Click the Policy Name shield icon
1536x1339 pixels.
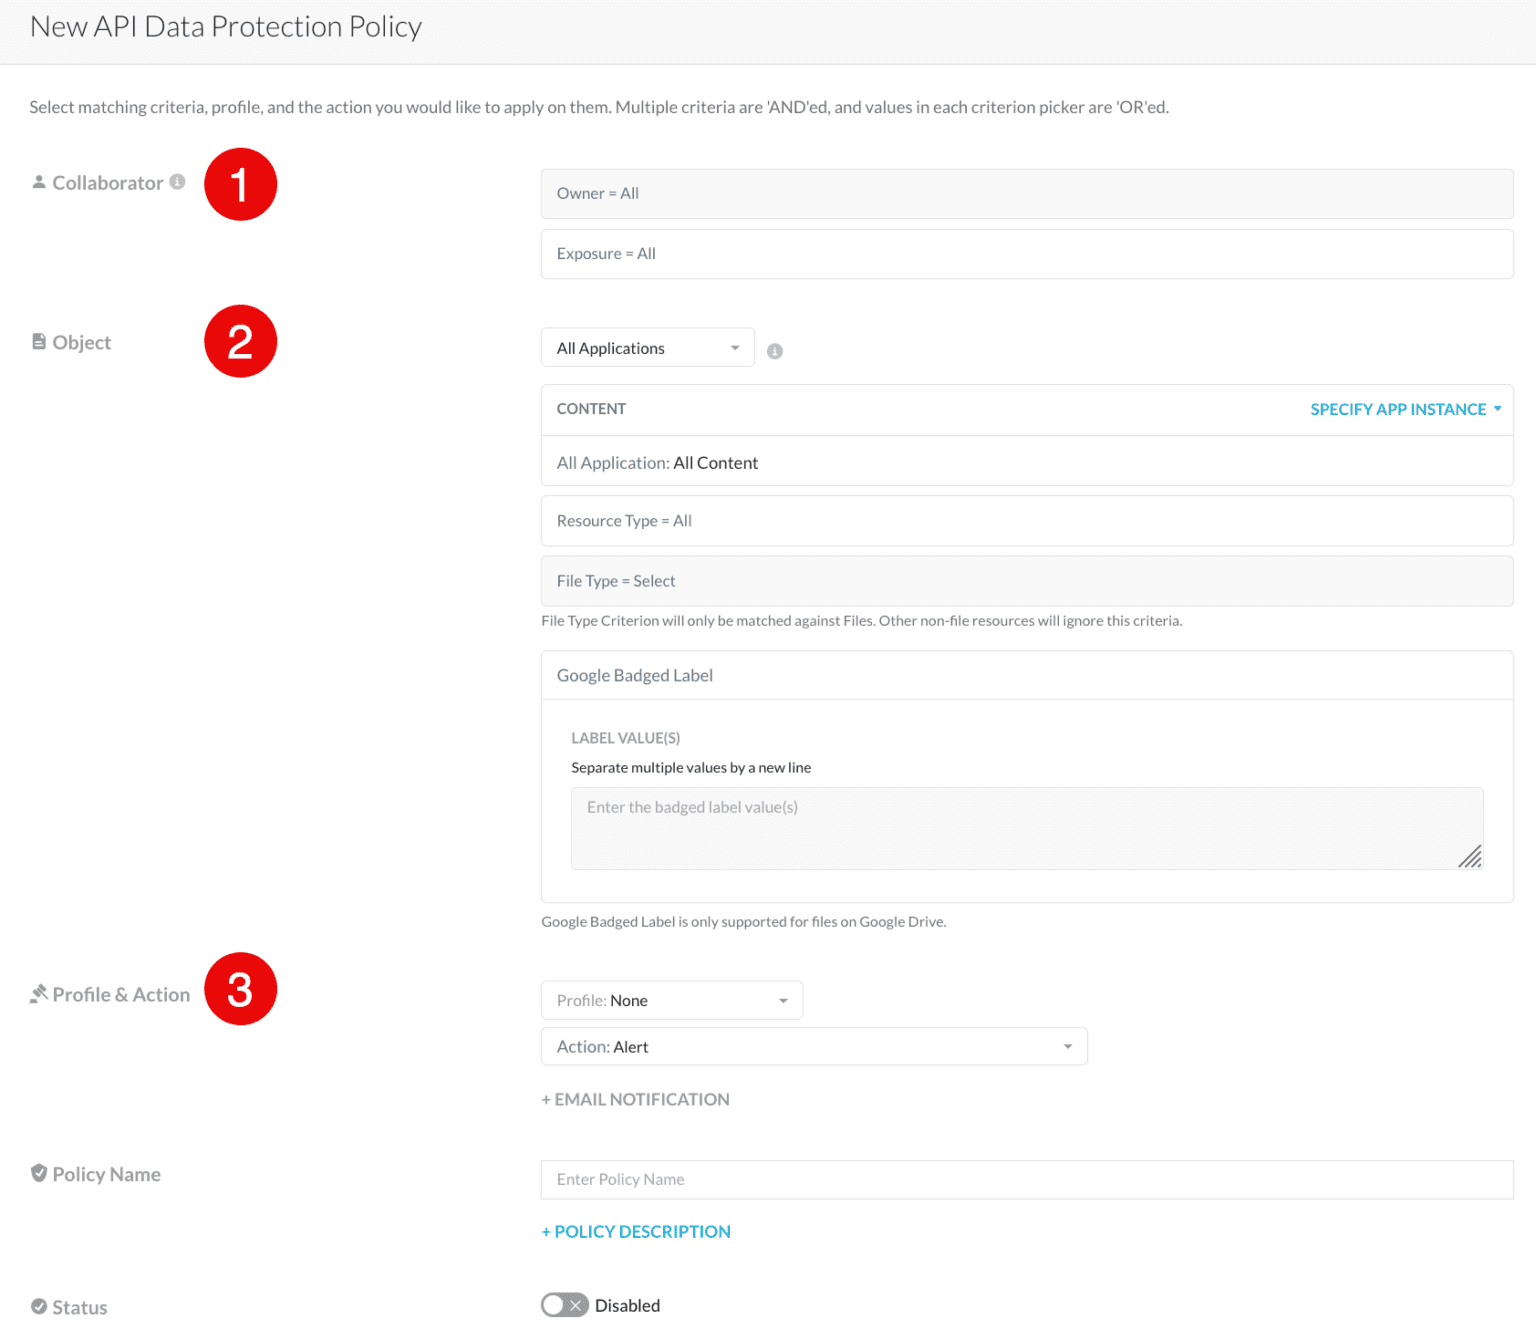38,1173
